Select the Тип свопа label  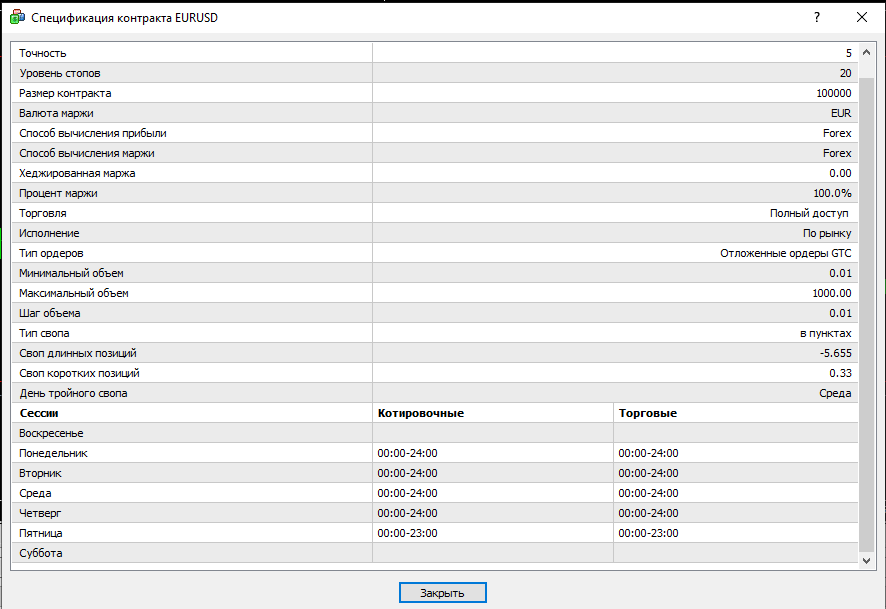click(x=44, y=333)
